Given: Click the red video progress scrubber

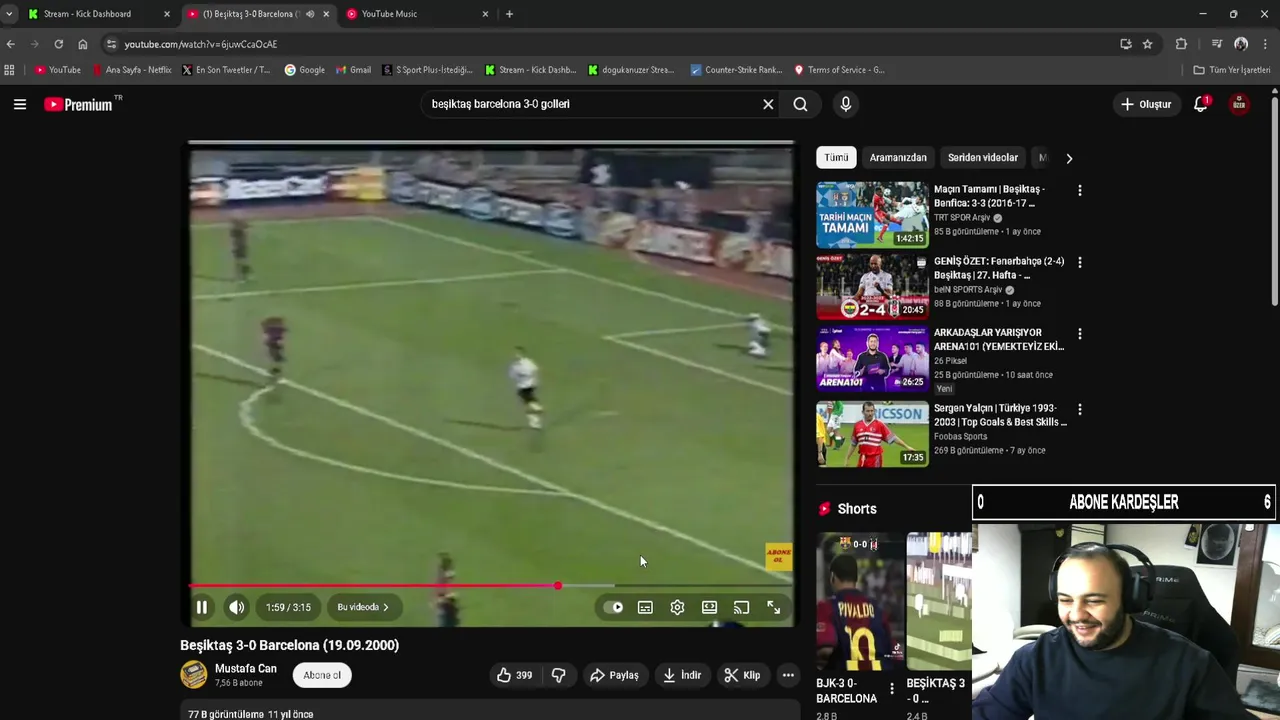Looking at the screenshot, I should (x=557, y=586).
